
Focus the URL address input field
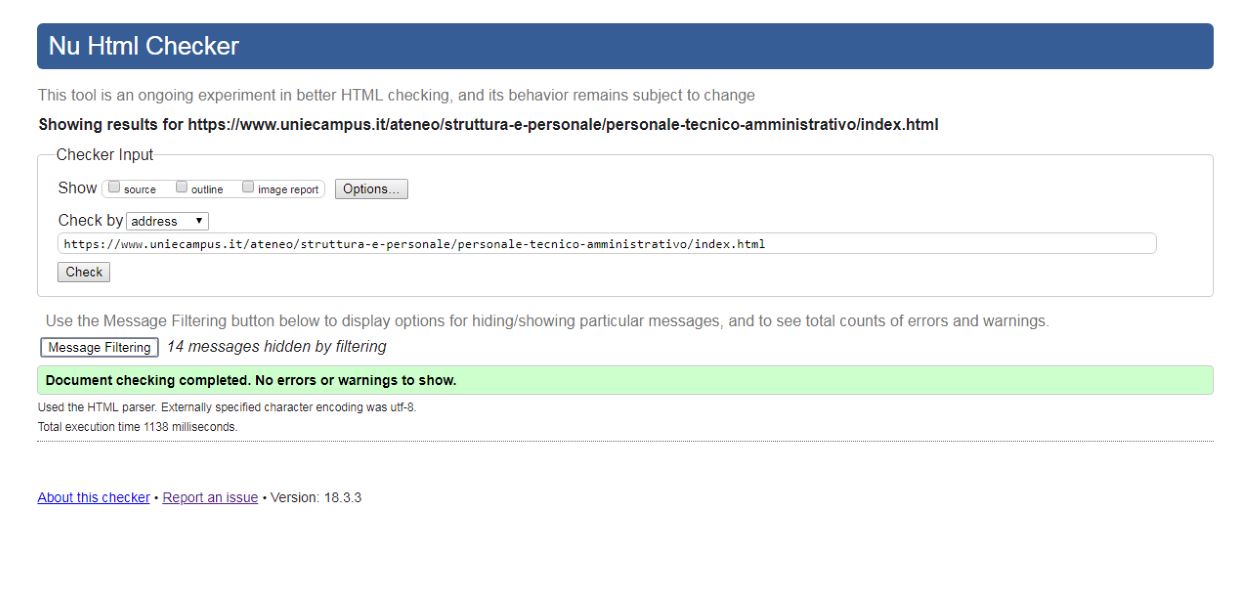pyautogui.click(x=606, y=244)
